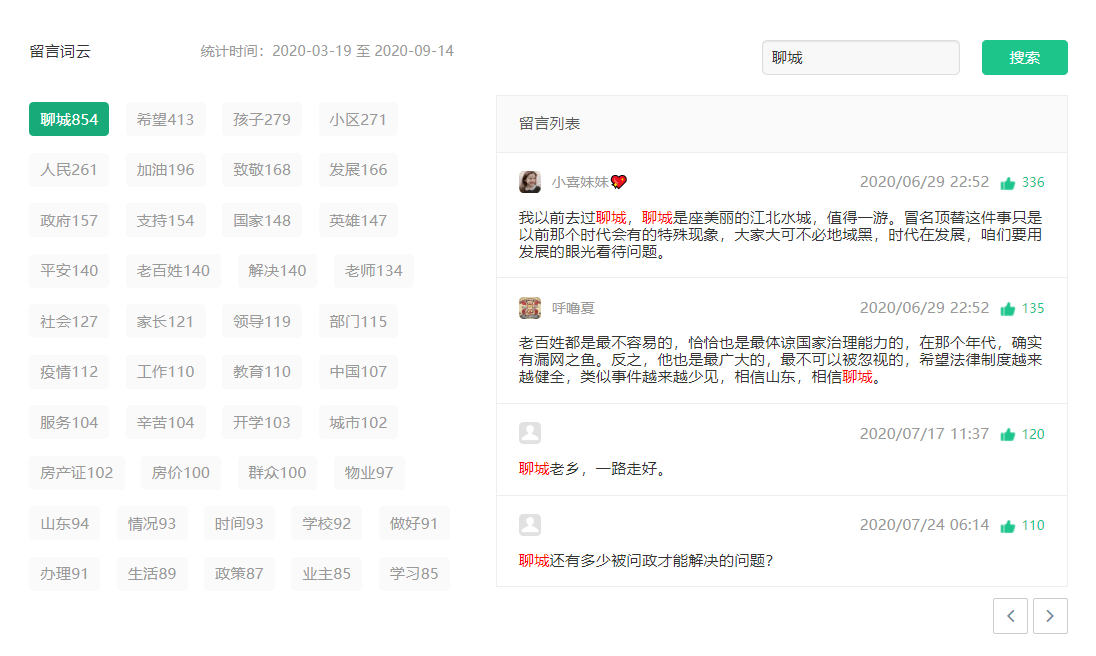The height and width of the screenshot is (656, 1096).
Task: Choose the 老百姓140 word tag
Action: point(173,270)
